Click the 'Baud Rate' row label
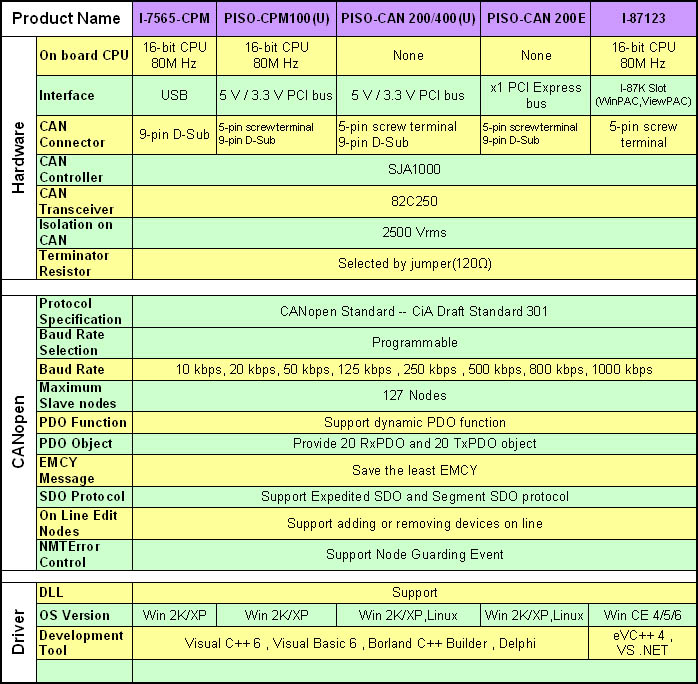Image resolution: width=698 pixels, height=684 pixels. click(84, 369)
